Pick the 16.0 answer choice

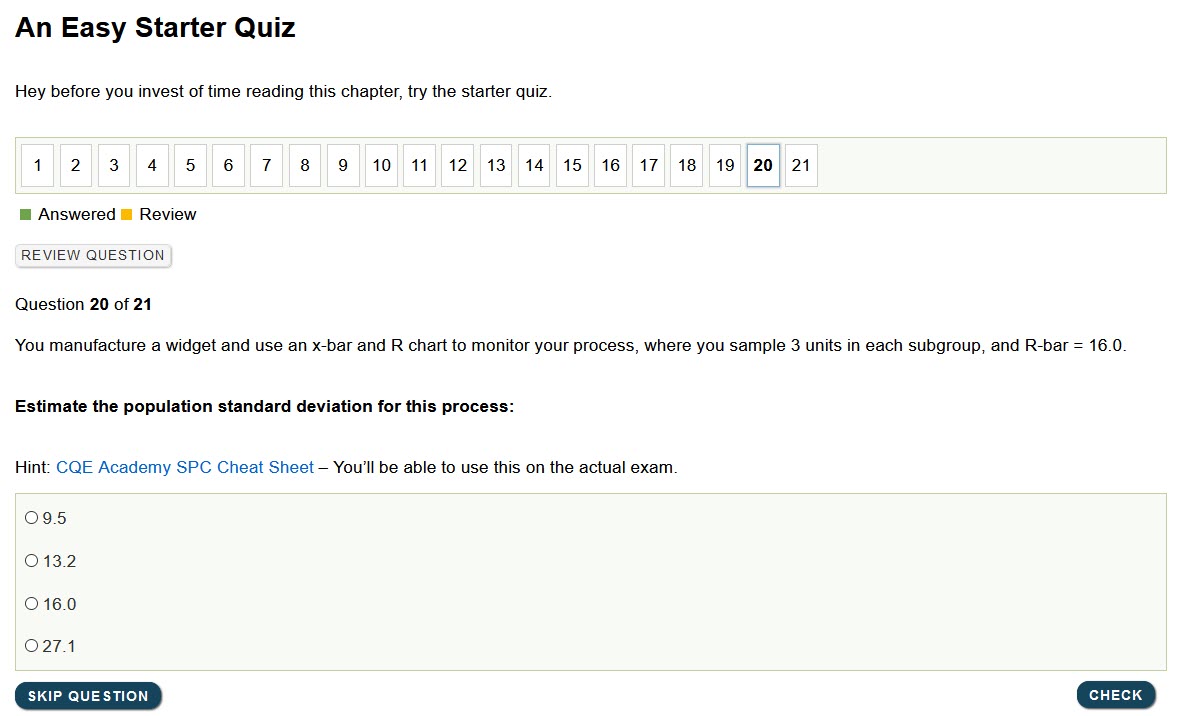[32, 604]
